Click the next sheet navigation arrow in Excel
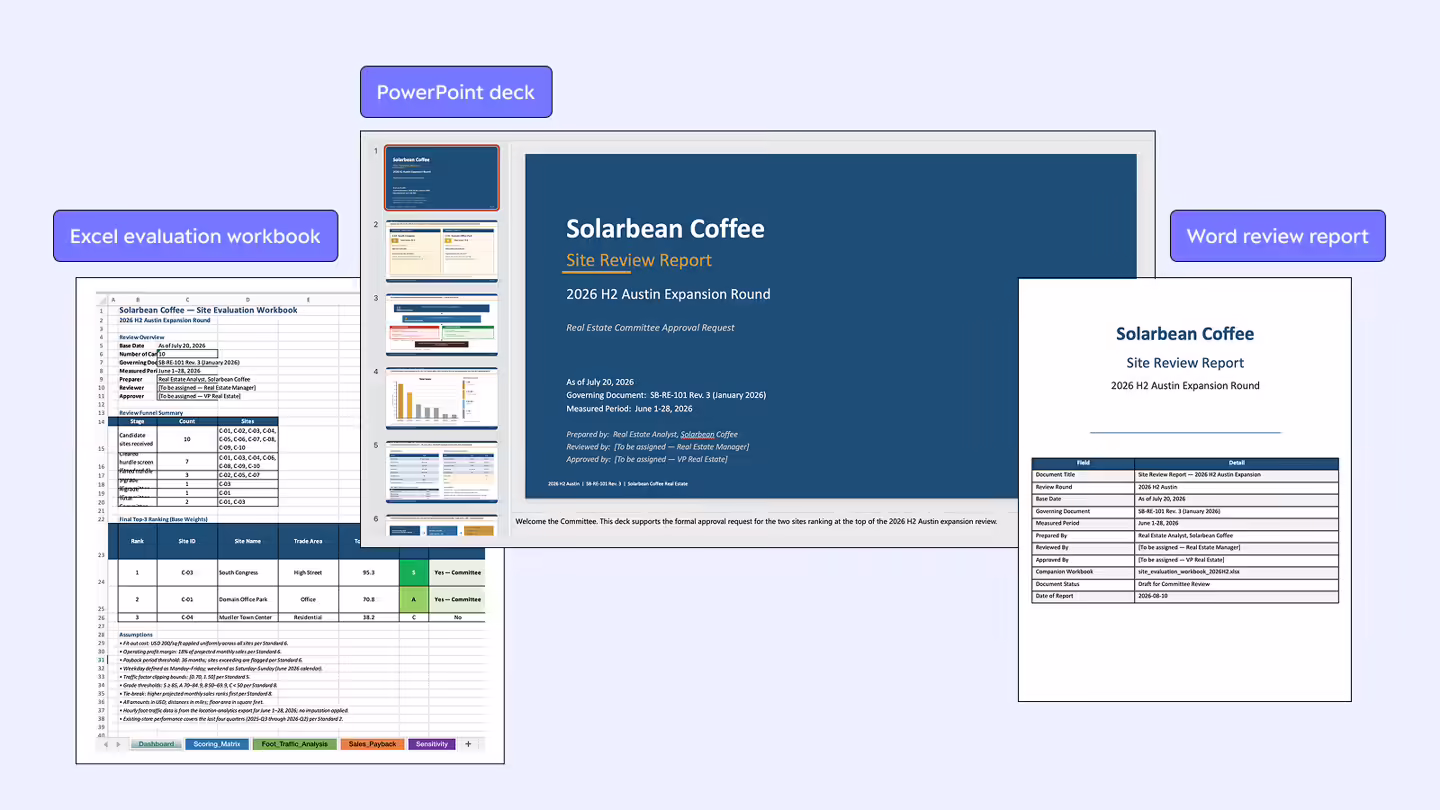 coord(119,744)
